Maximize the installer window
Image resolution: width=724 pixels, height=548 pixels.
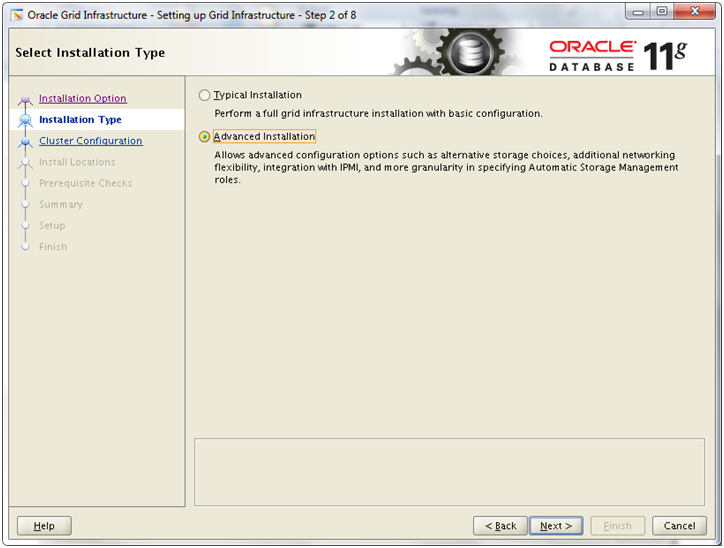[x=662, y=12]
